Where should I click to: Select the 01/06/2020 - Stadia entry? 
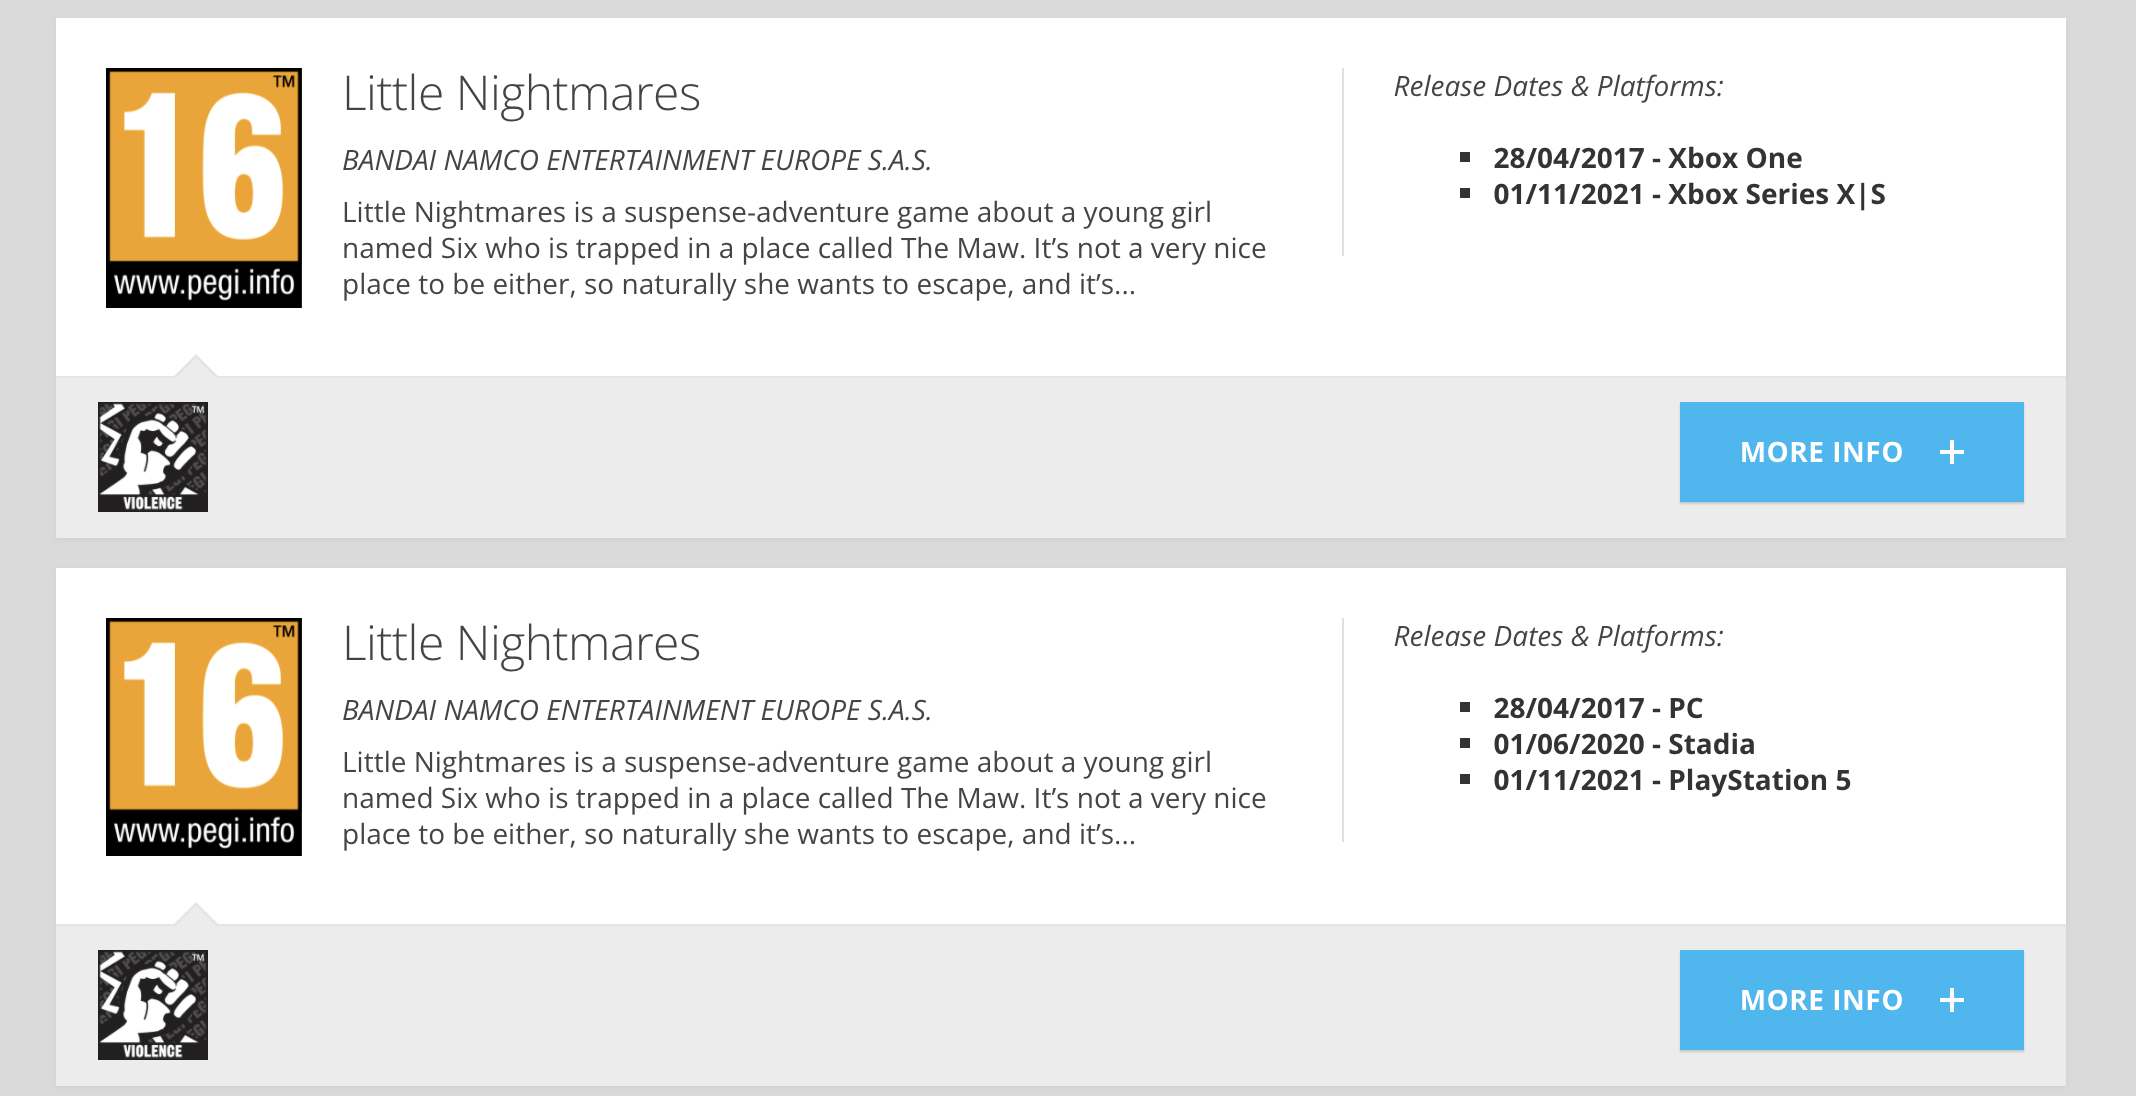pos(1623,744)
